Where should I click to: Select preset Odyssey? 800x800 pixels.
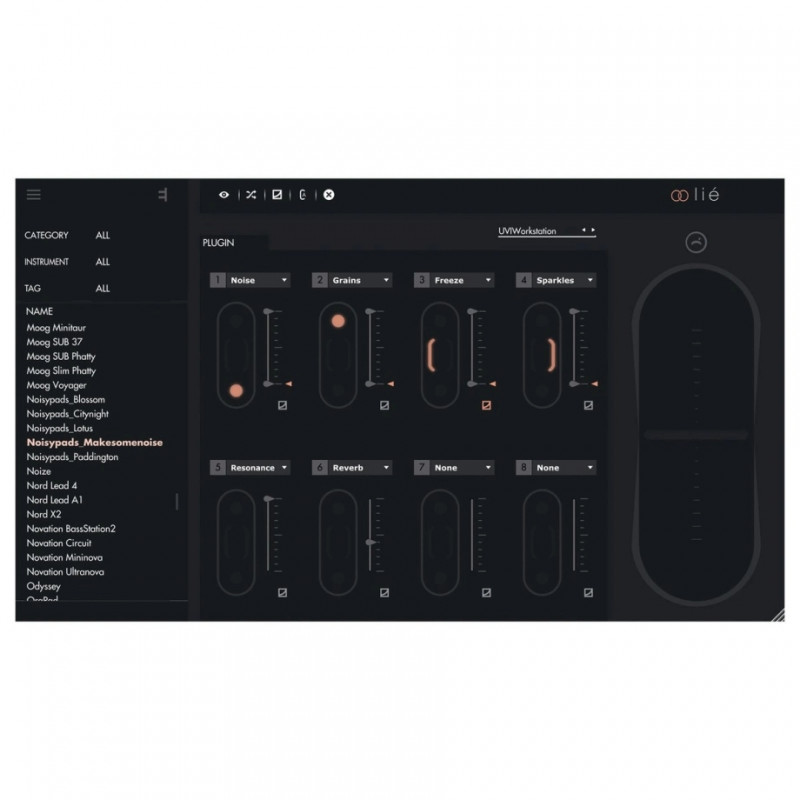pyautogui.click(x=43, y=586)
